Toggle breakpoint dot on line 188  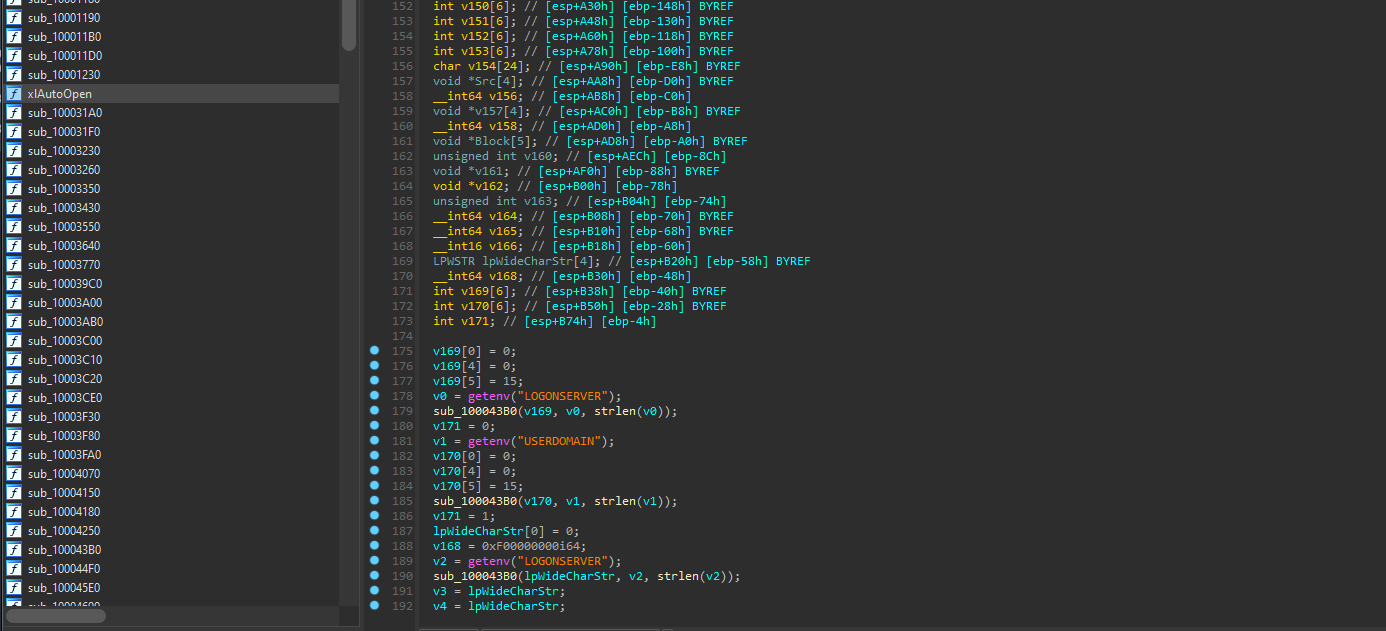374,546
